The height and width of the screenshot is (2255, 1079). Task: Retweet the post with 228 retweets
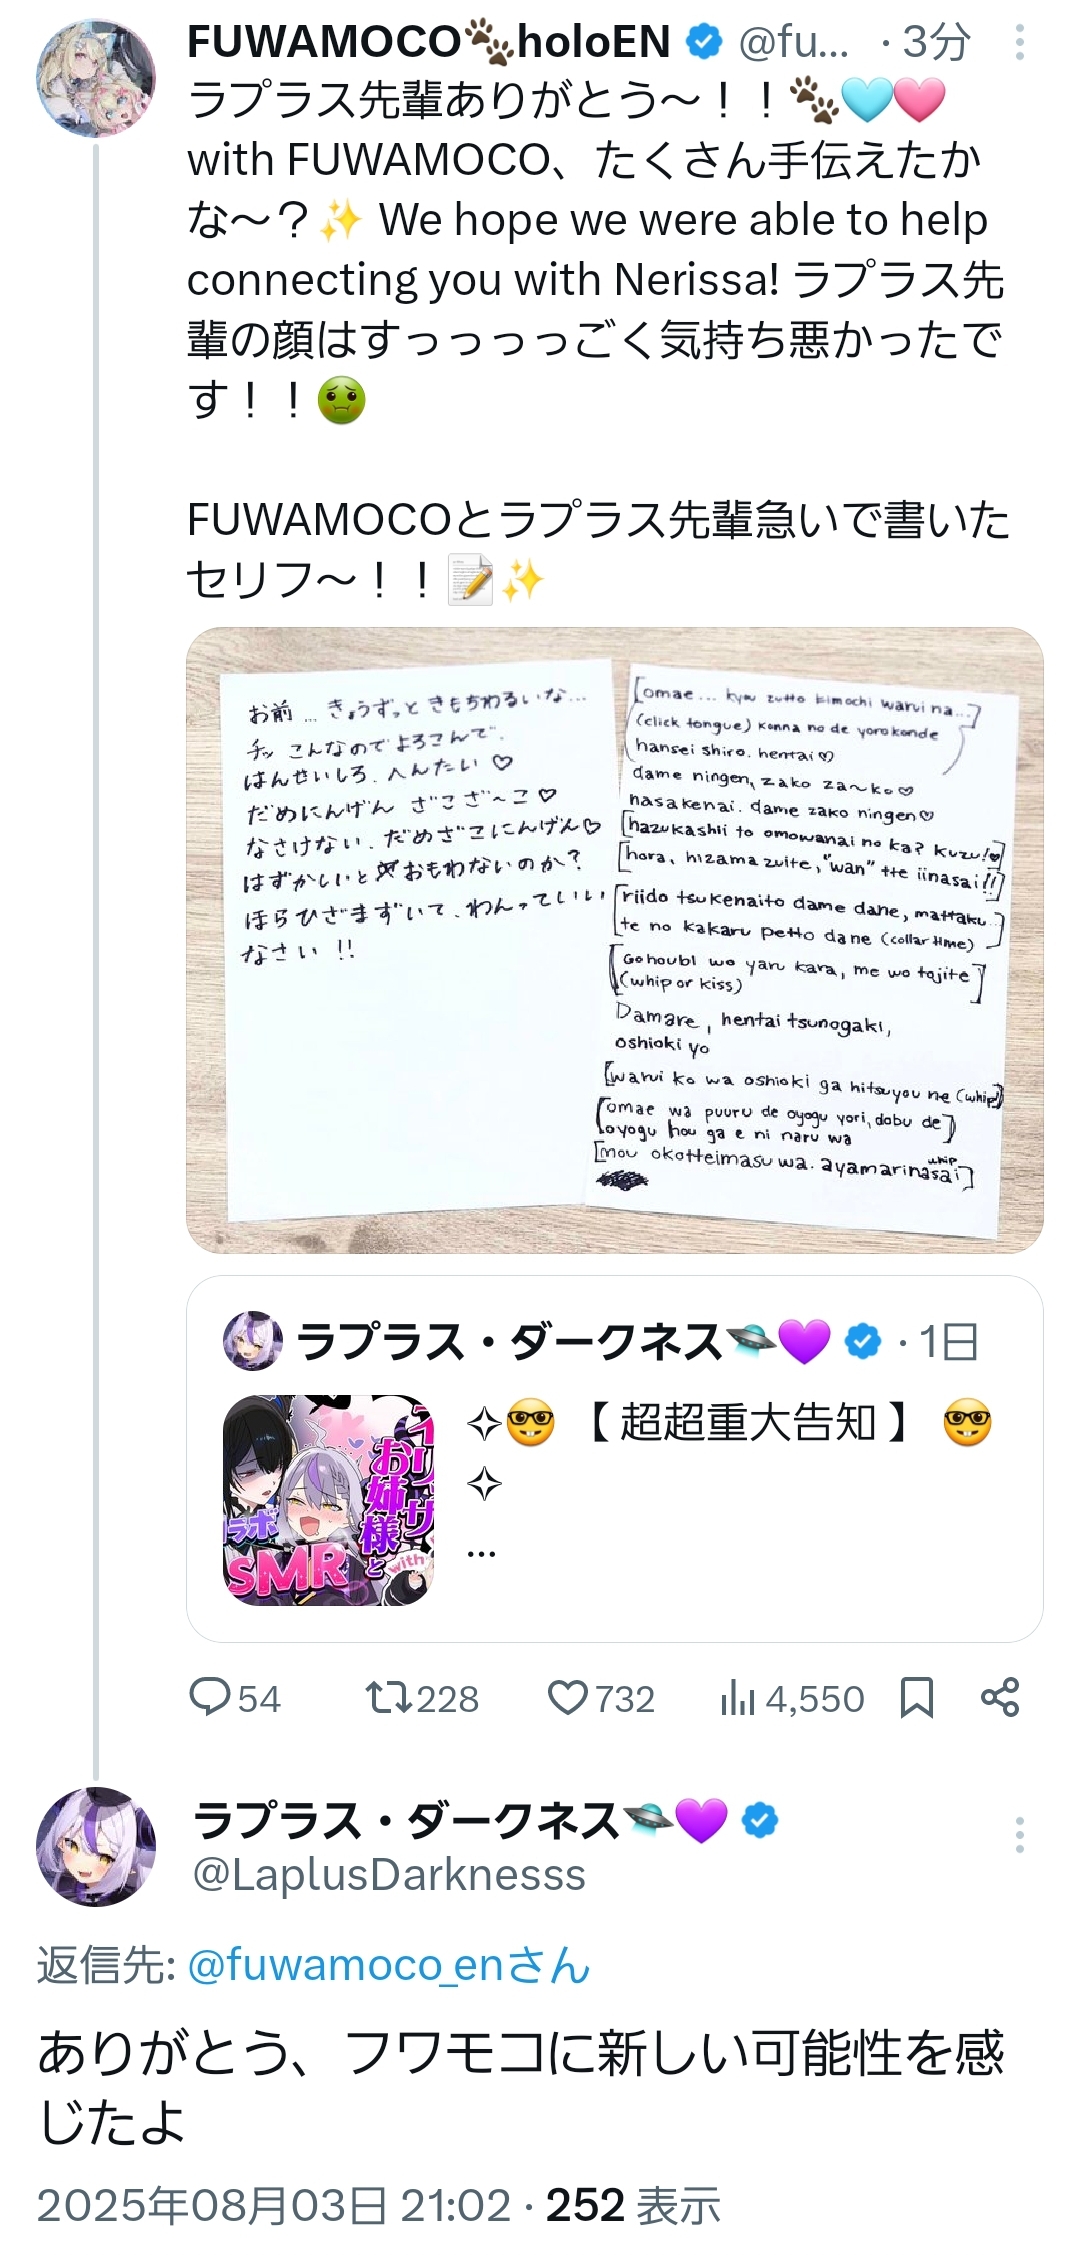click(422, 1698)
